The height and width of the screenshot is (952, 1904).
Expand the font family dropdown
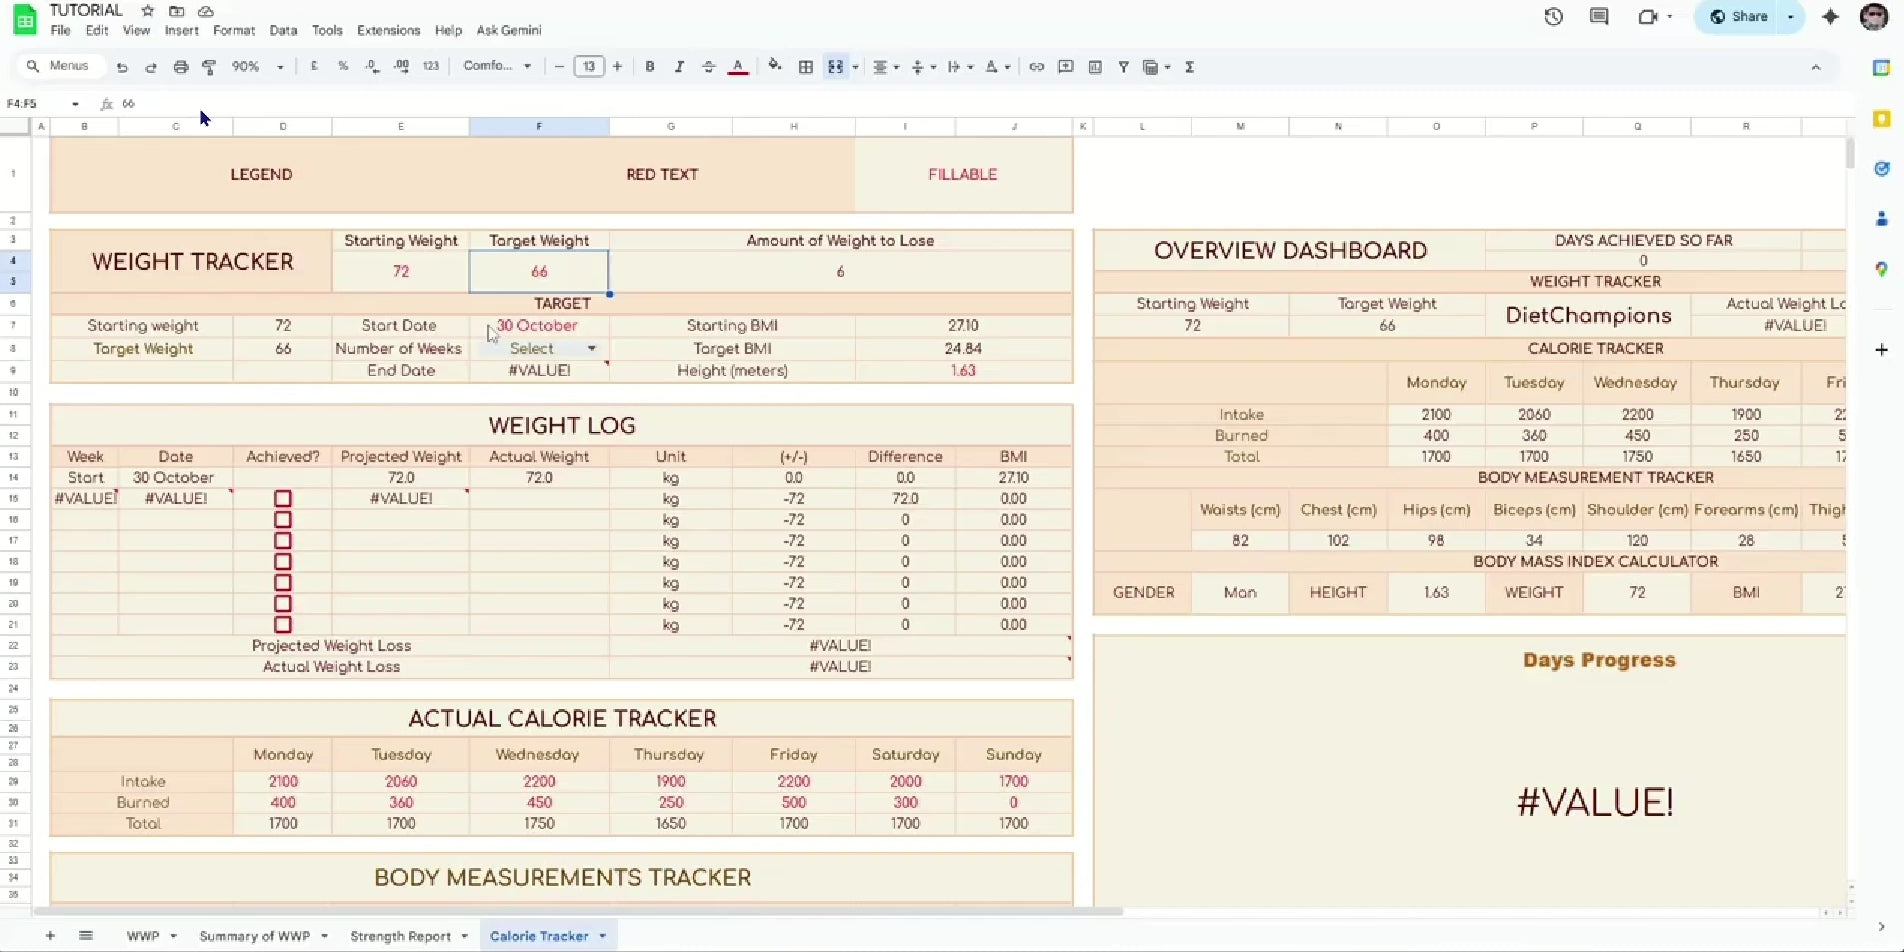tap(528, 66)
